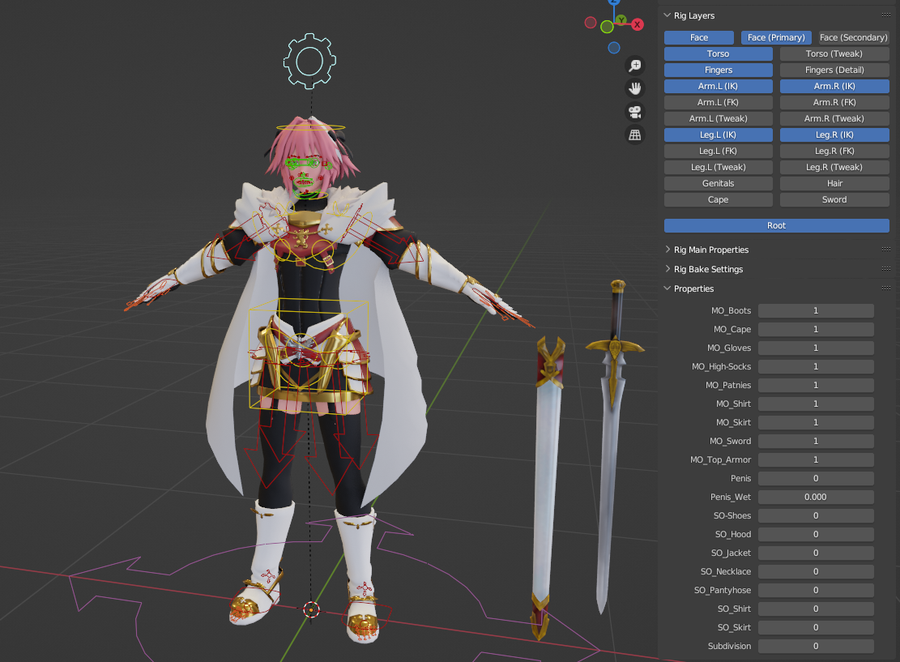Click the Fingers (Detail) layer button
Viewport: 900px width, 662px height.
point(833,69)
